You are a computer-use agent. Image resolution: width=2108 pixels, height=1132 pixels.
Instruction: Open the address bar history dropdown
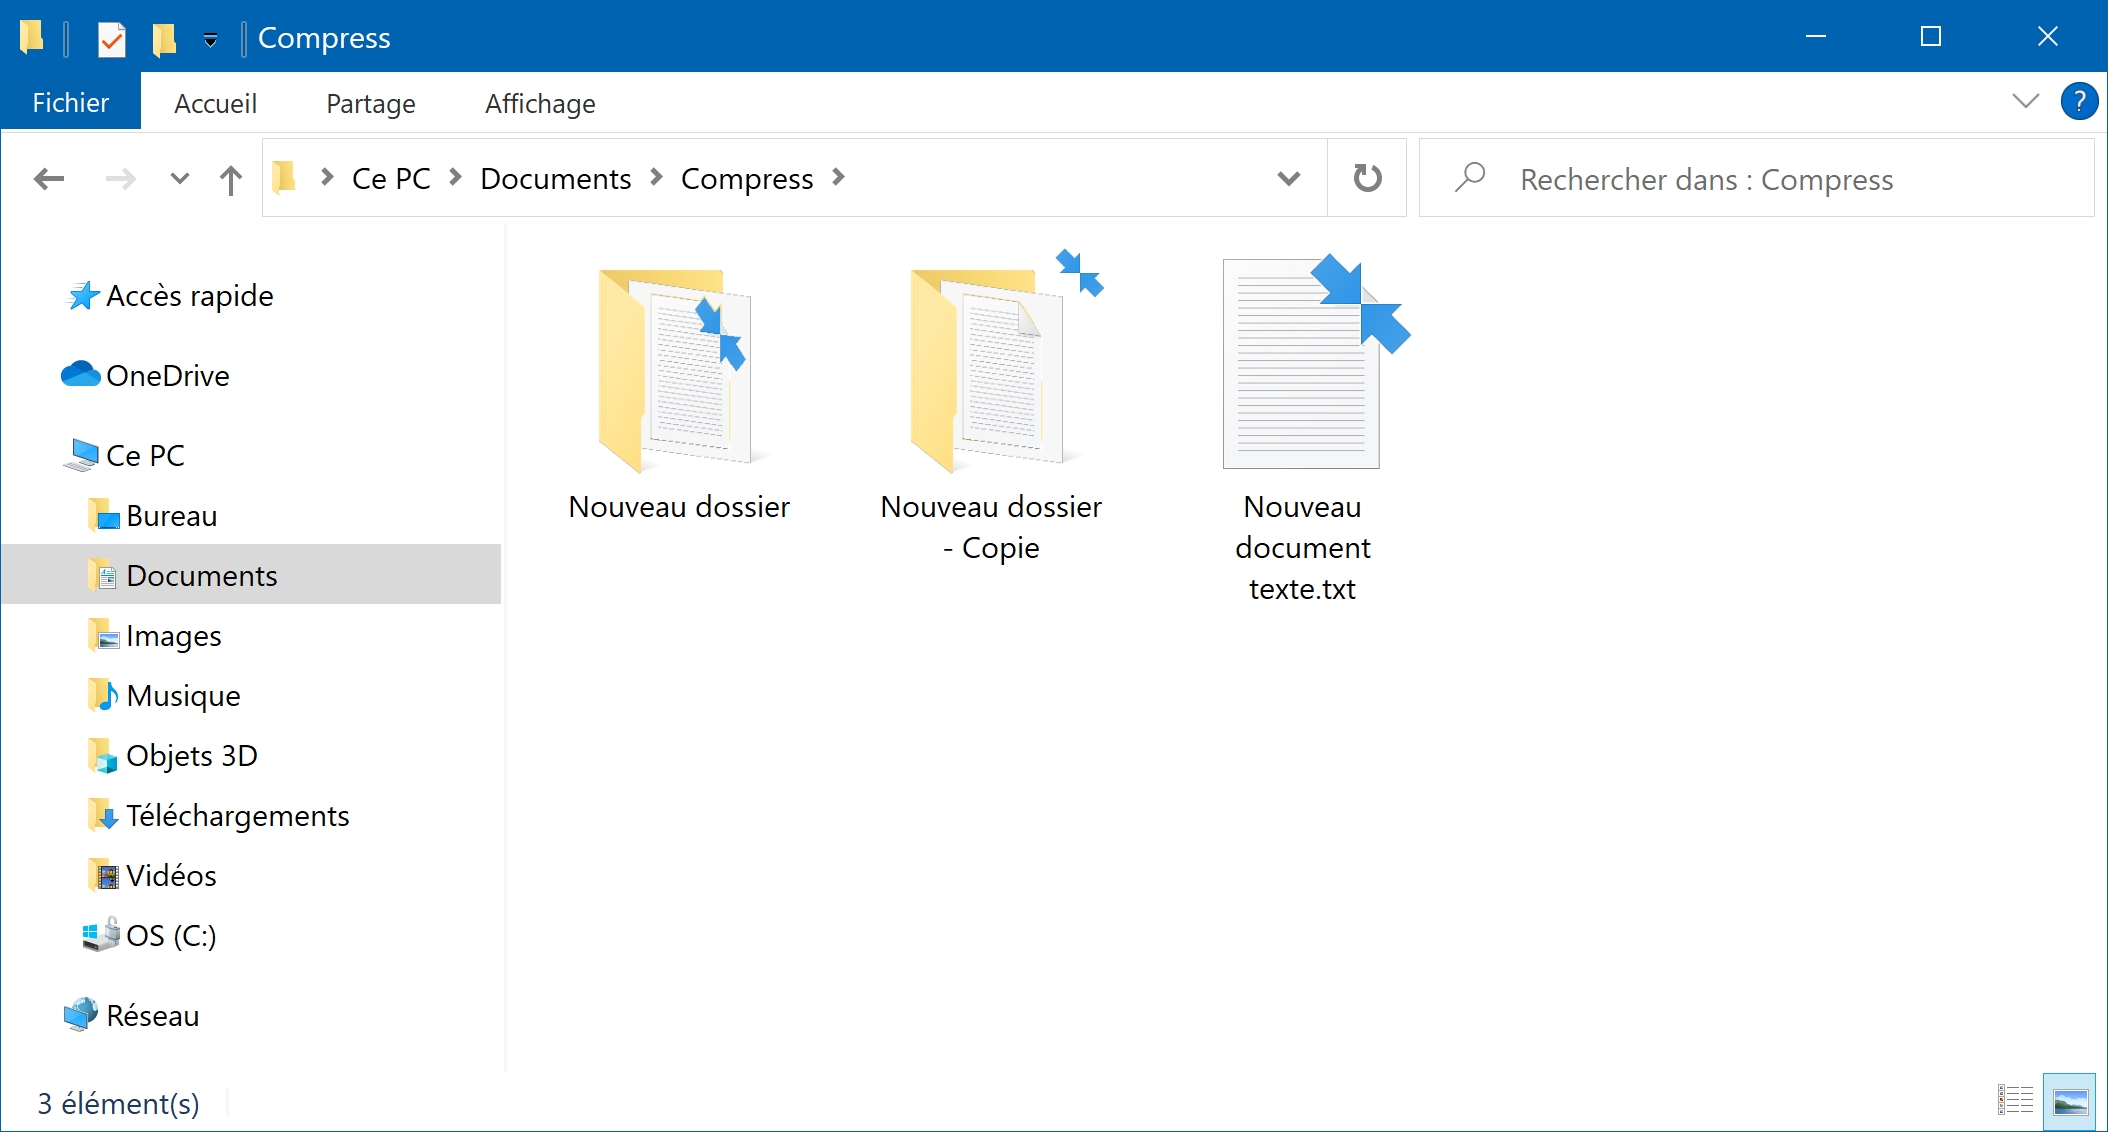coord(1289,178)
